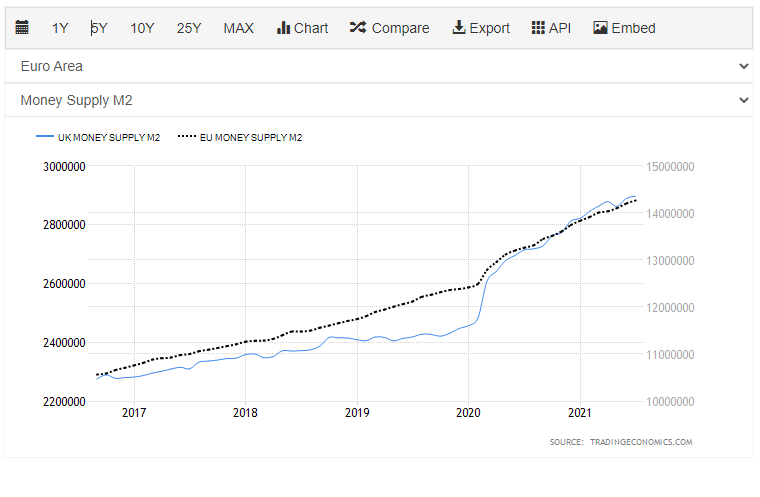The width and height of the screenshot is (760, 497).
Task: Open the Chart type menu label
Action: (311, 28)
